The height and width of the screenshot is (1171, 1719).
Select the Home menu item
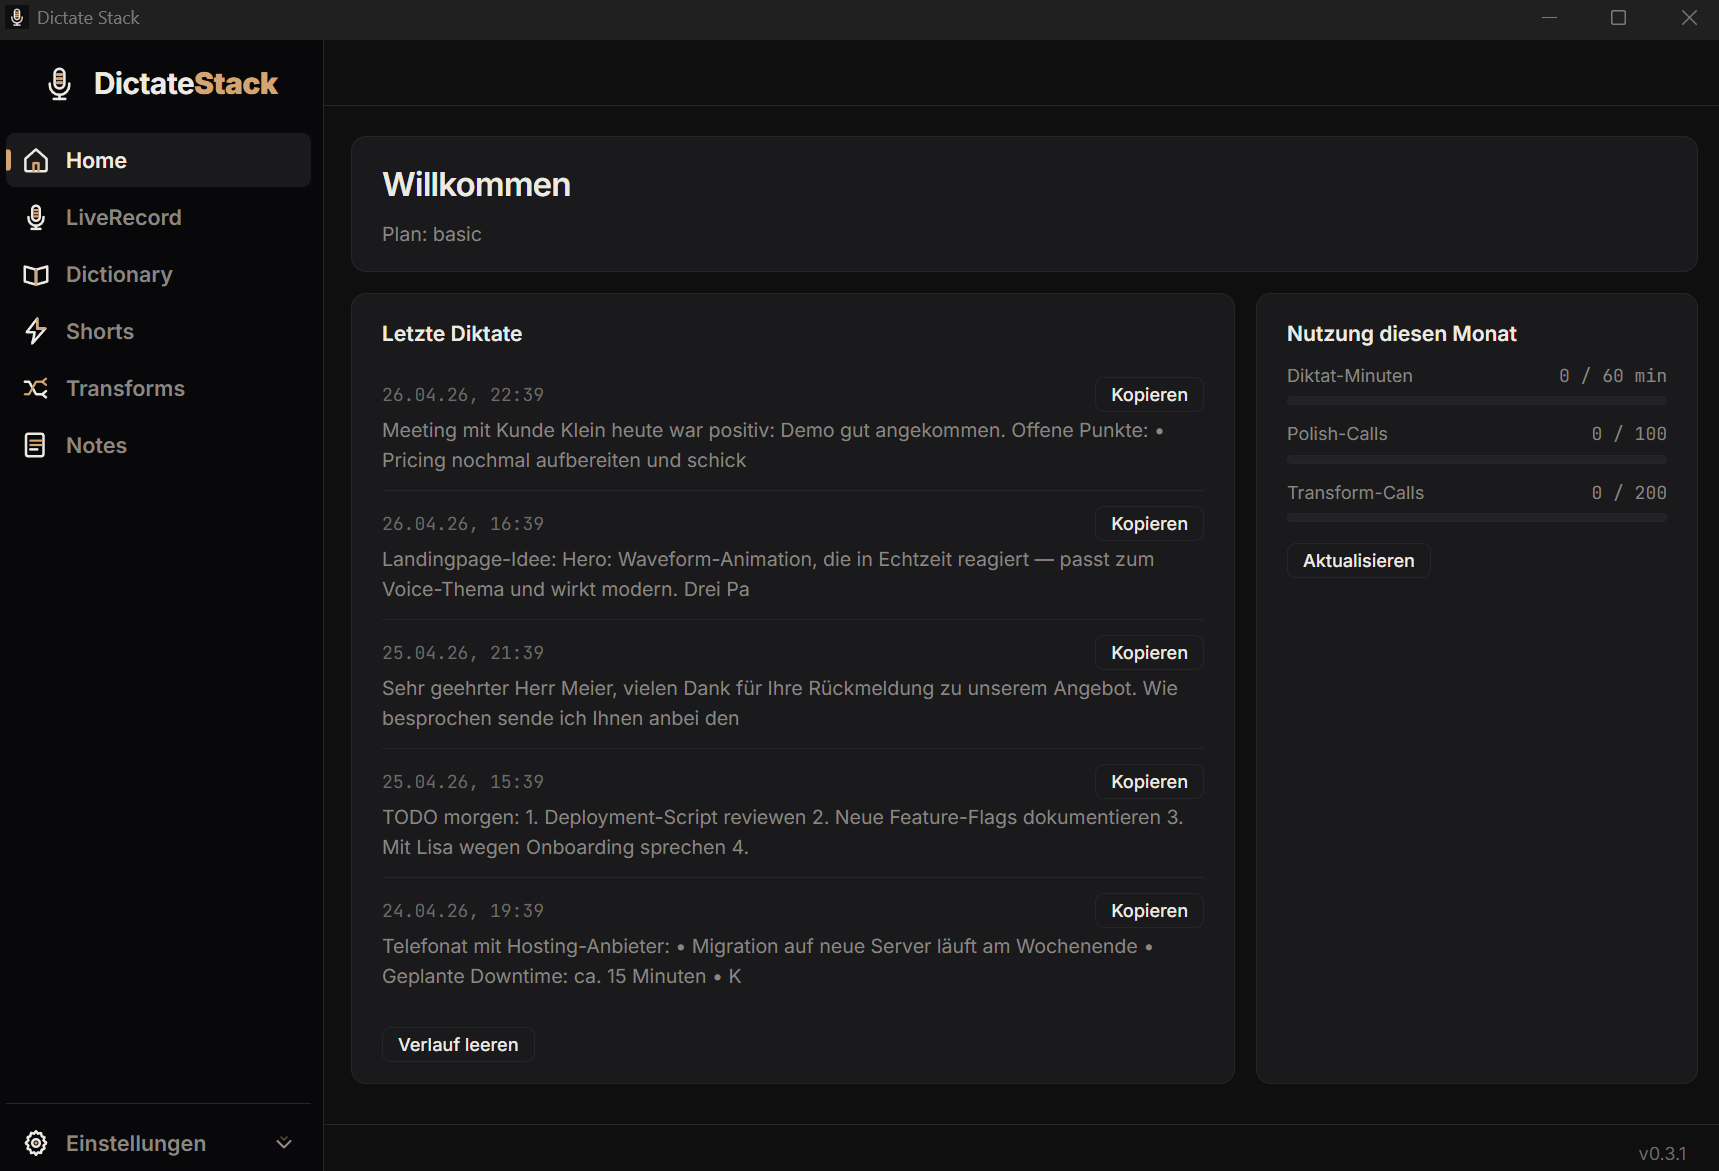click(158, 160)
